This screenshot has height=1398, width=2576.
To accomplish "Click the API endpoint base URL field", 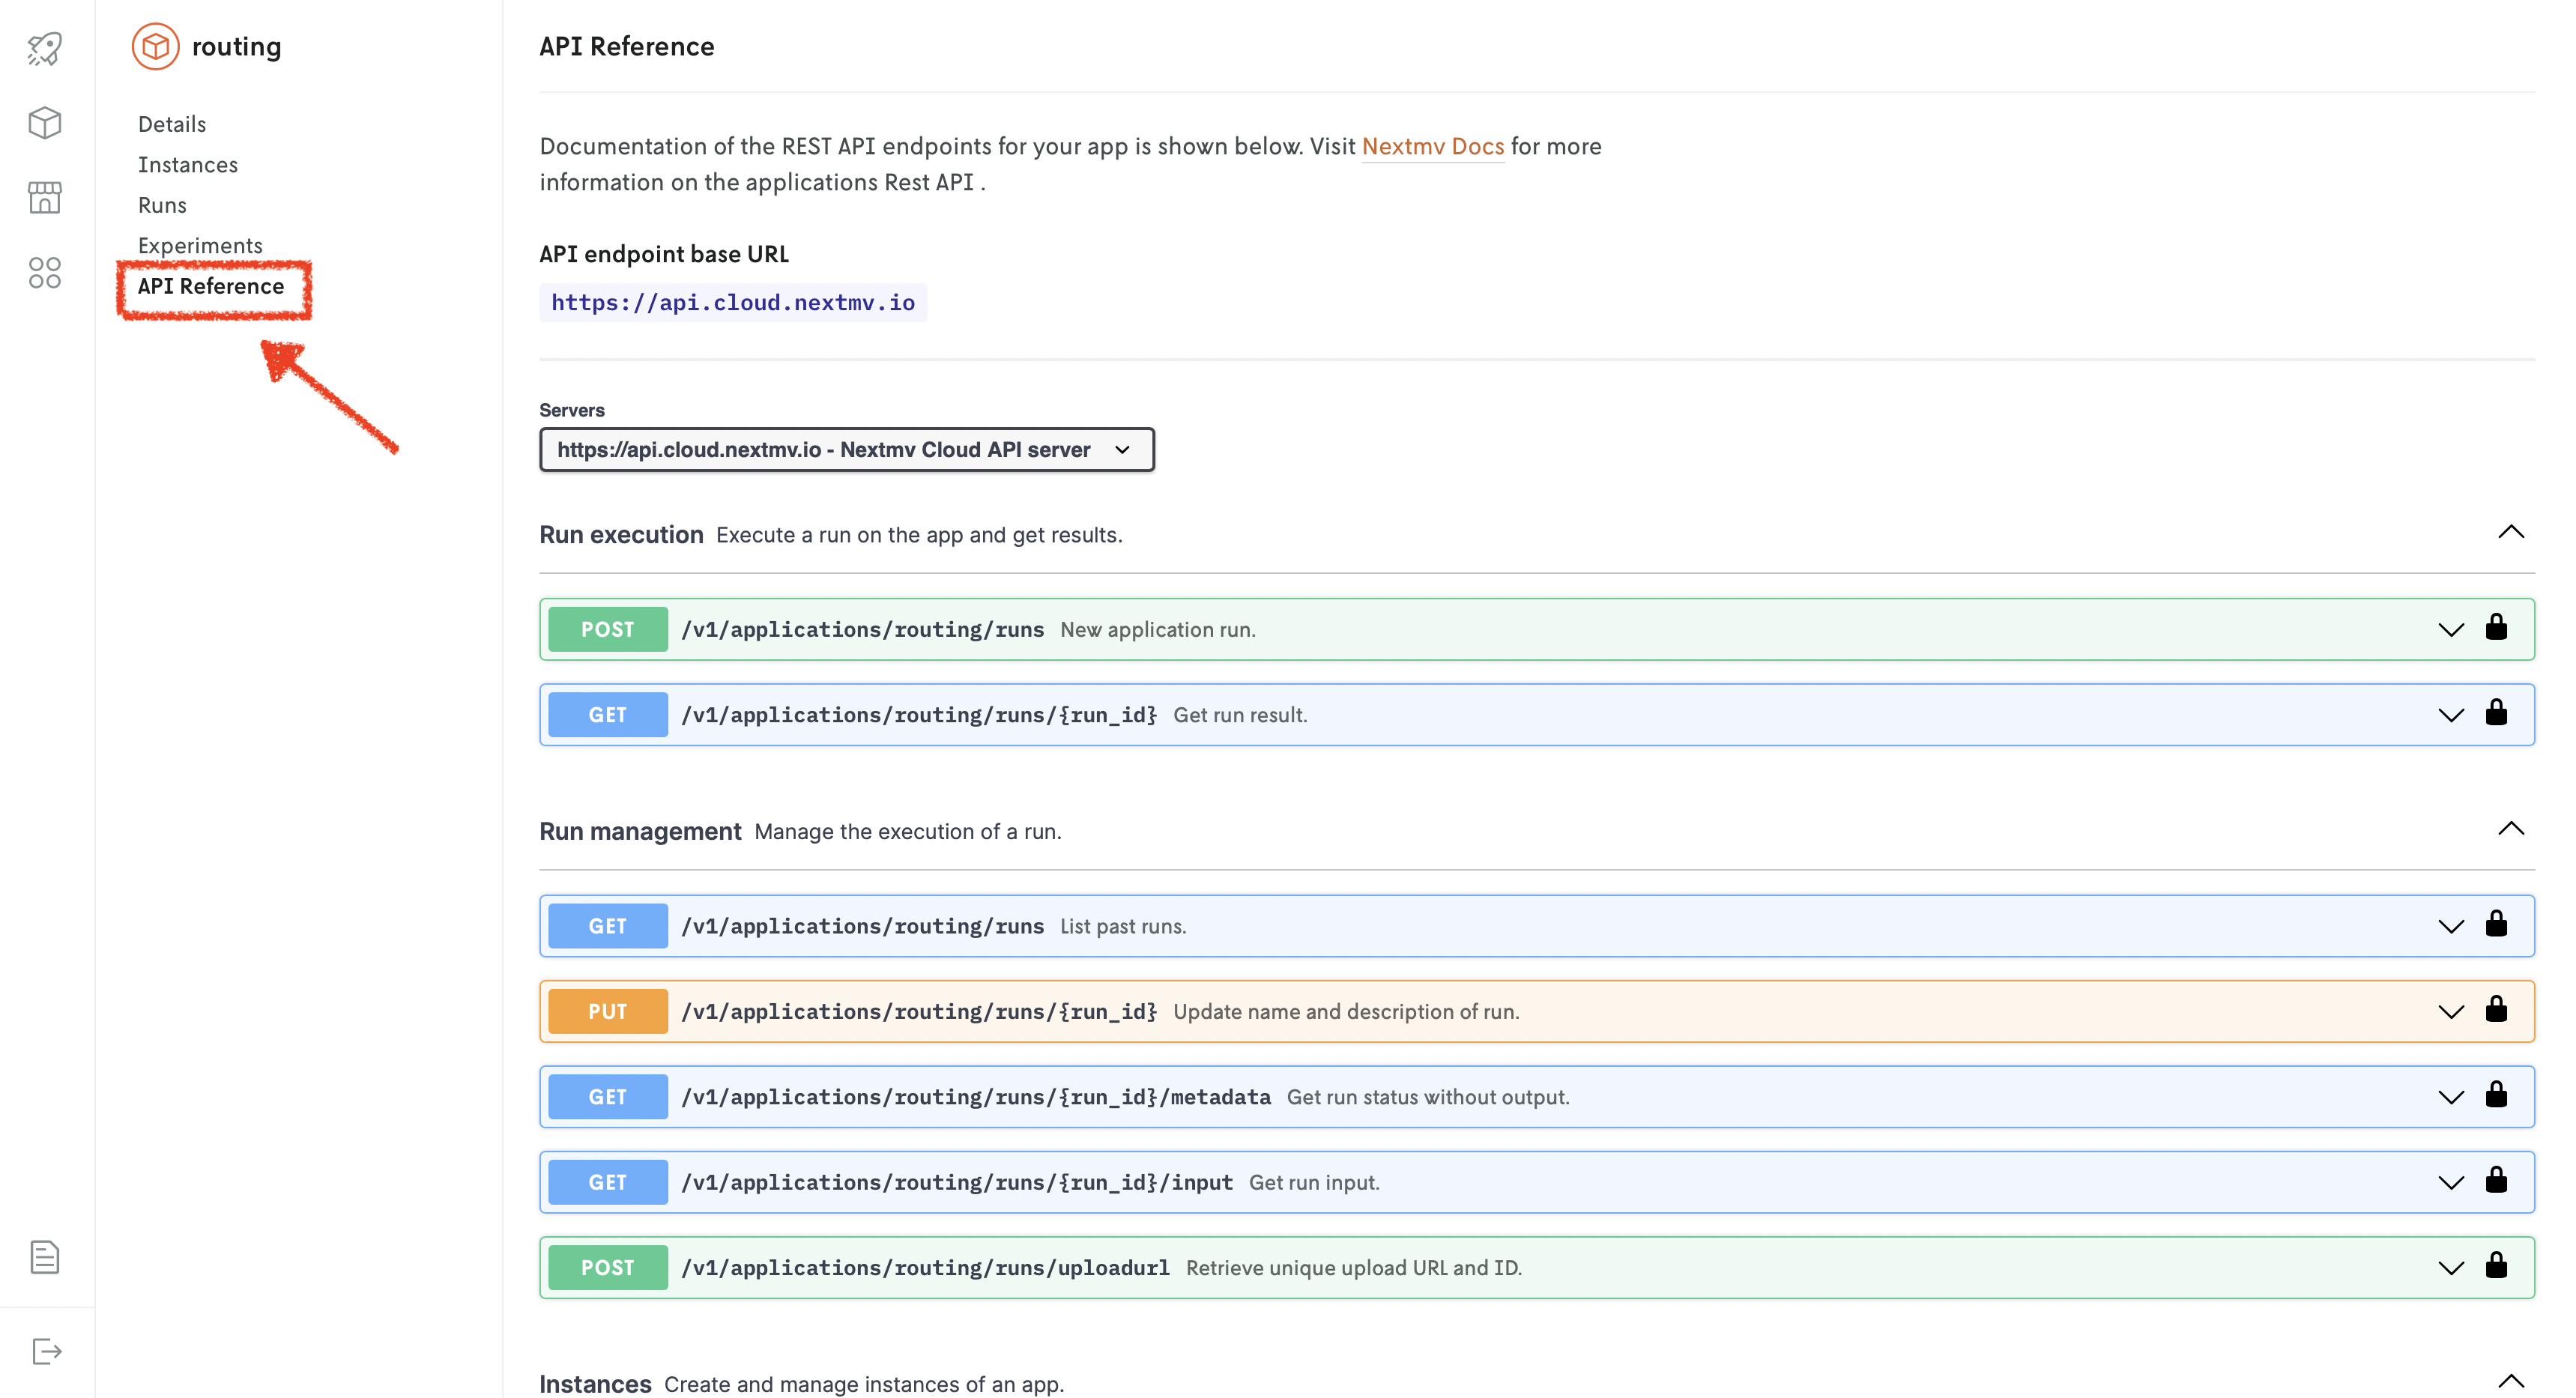I will click(732, 301).
